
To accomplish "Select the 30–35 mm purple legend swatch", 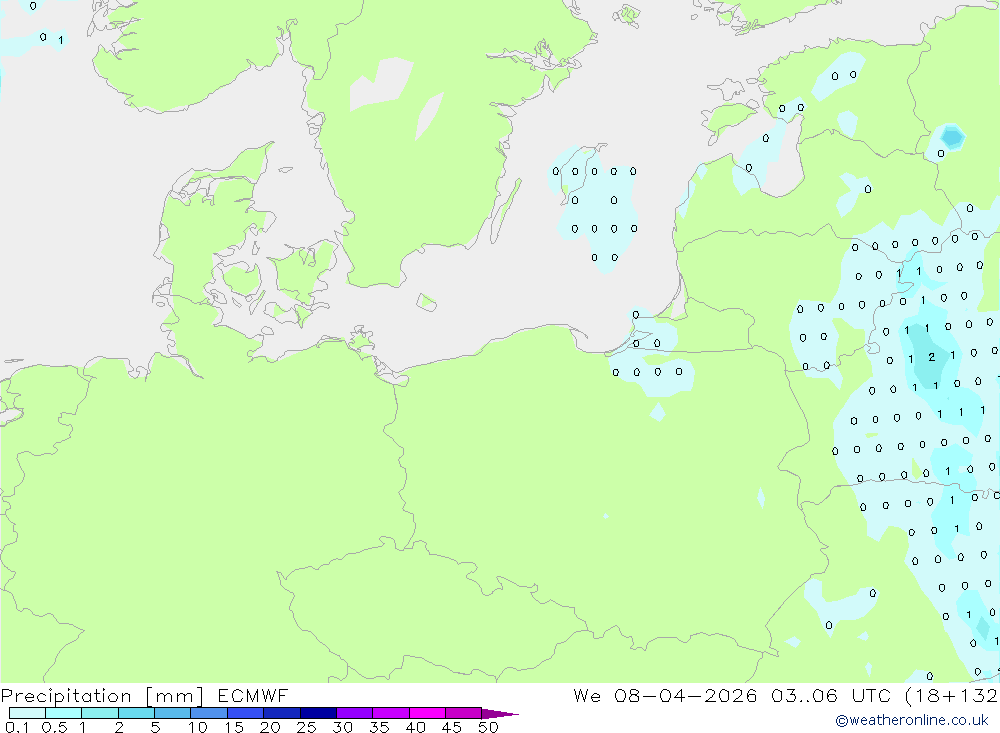I will coord(354,713).
